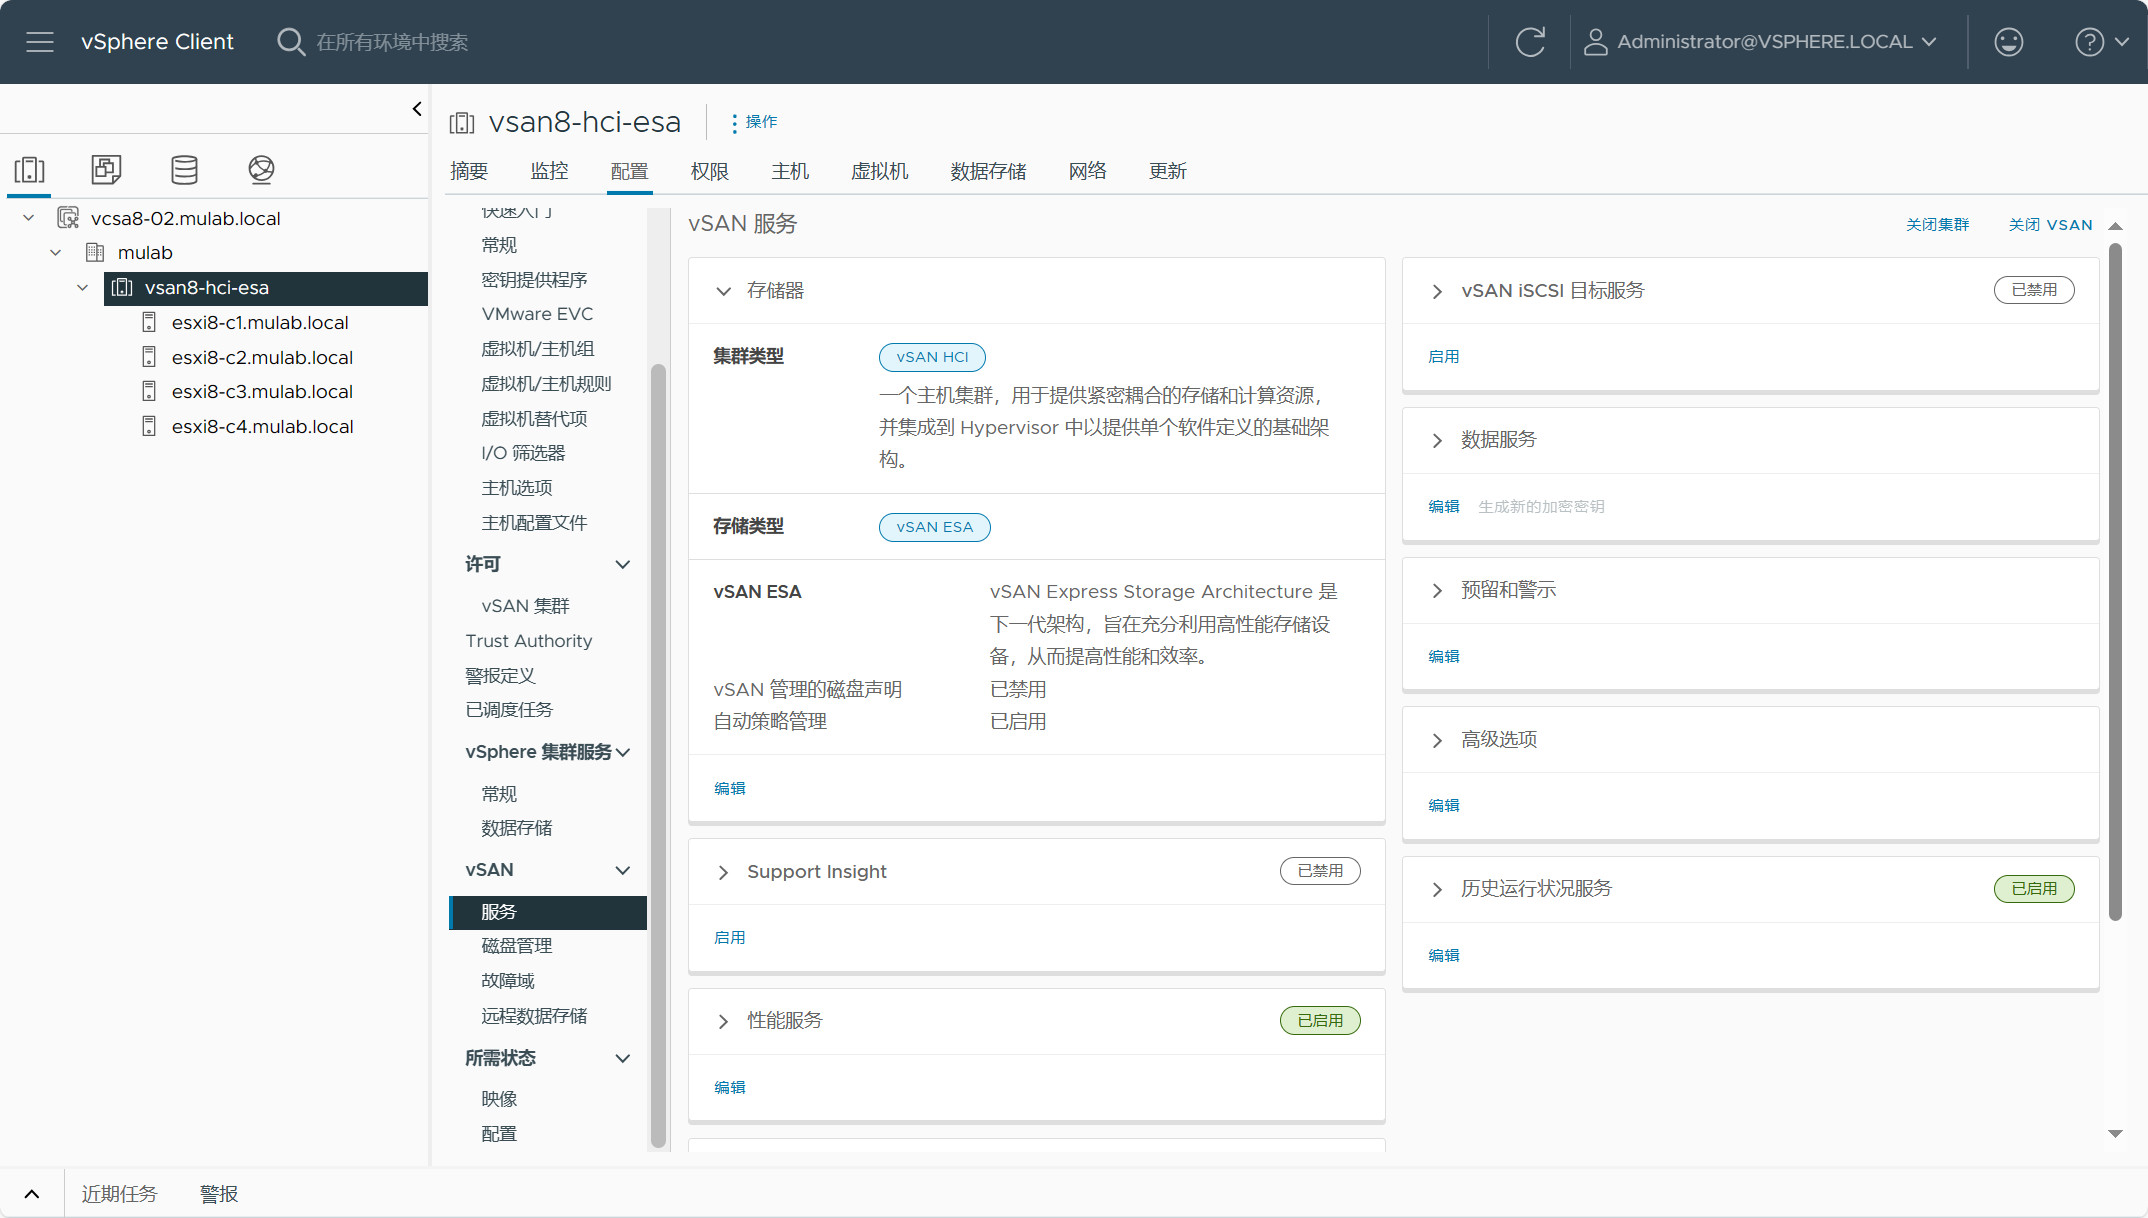Open the 摘要 tab
This screenshot has height=1218, width=2148.
point(469,171)
